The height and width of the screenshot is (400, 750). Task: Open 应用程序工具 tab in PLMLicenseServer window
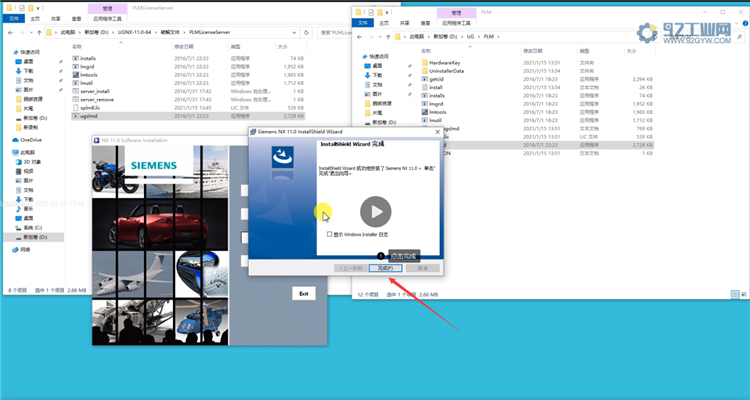[107, 19]
